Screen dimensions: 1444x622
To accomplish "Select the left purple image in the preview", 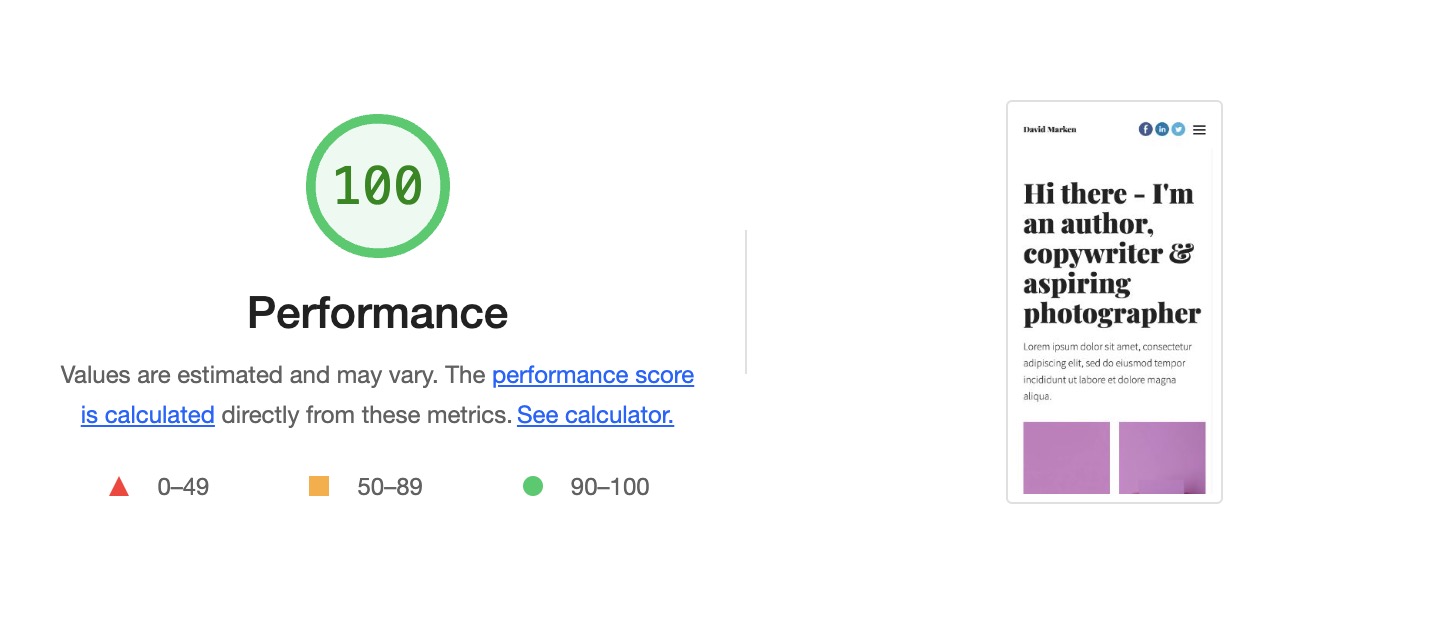I will click(1066, 457).
